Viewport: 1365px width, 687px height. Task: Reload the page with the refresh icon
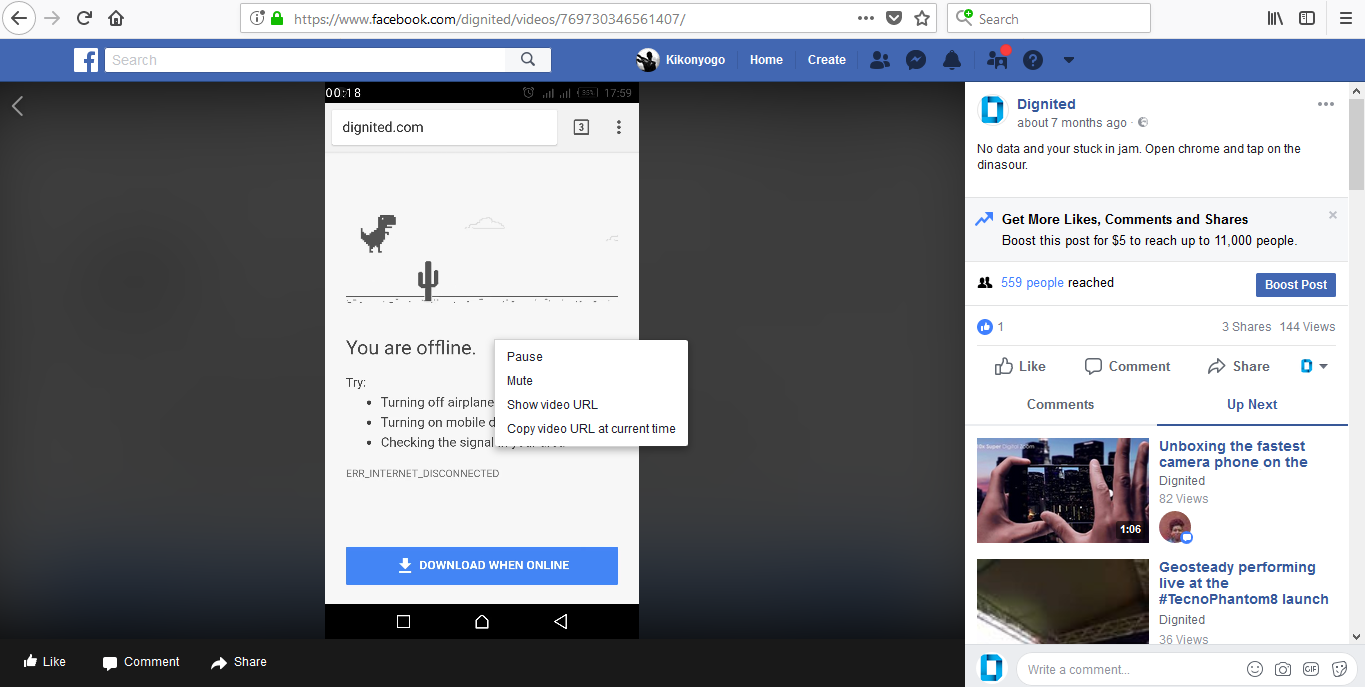pyautogui.click(x=85, y=18)
